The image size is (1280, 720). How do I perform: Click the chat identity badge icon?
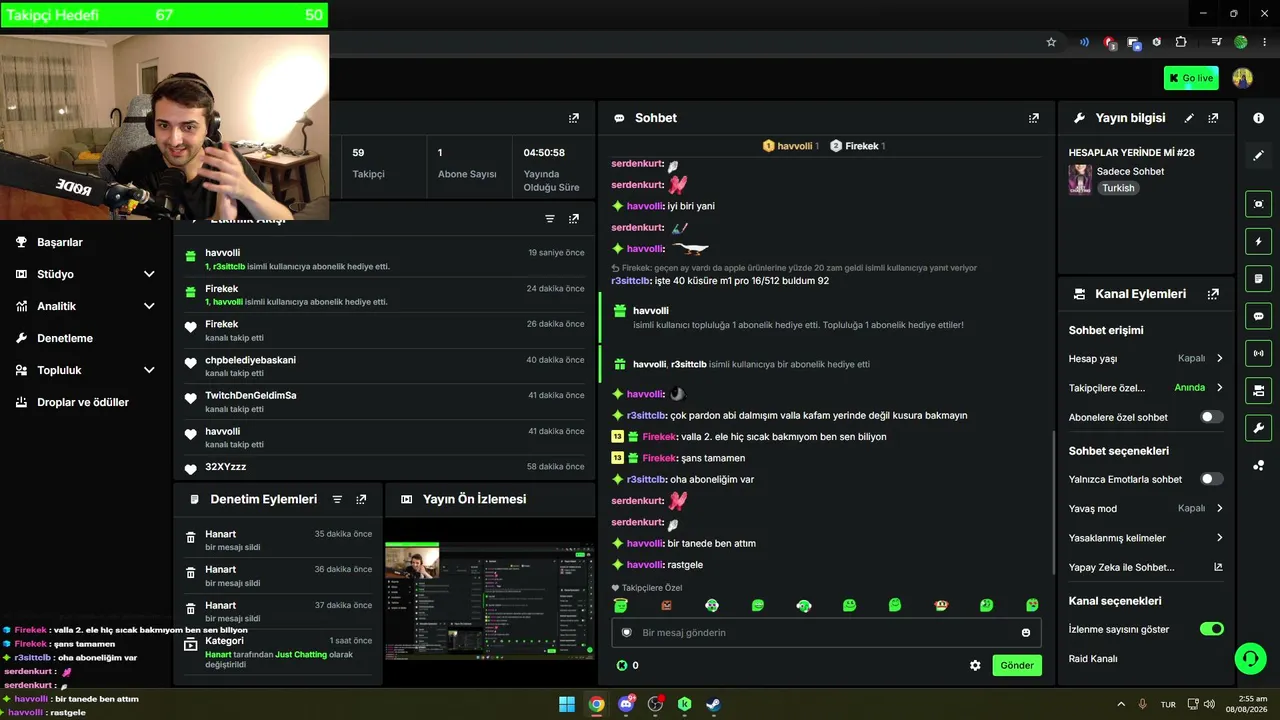627,632
